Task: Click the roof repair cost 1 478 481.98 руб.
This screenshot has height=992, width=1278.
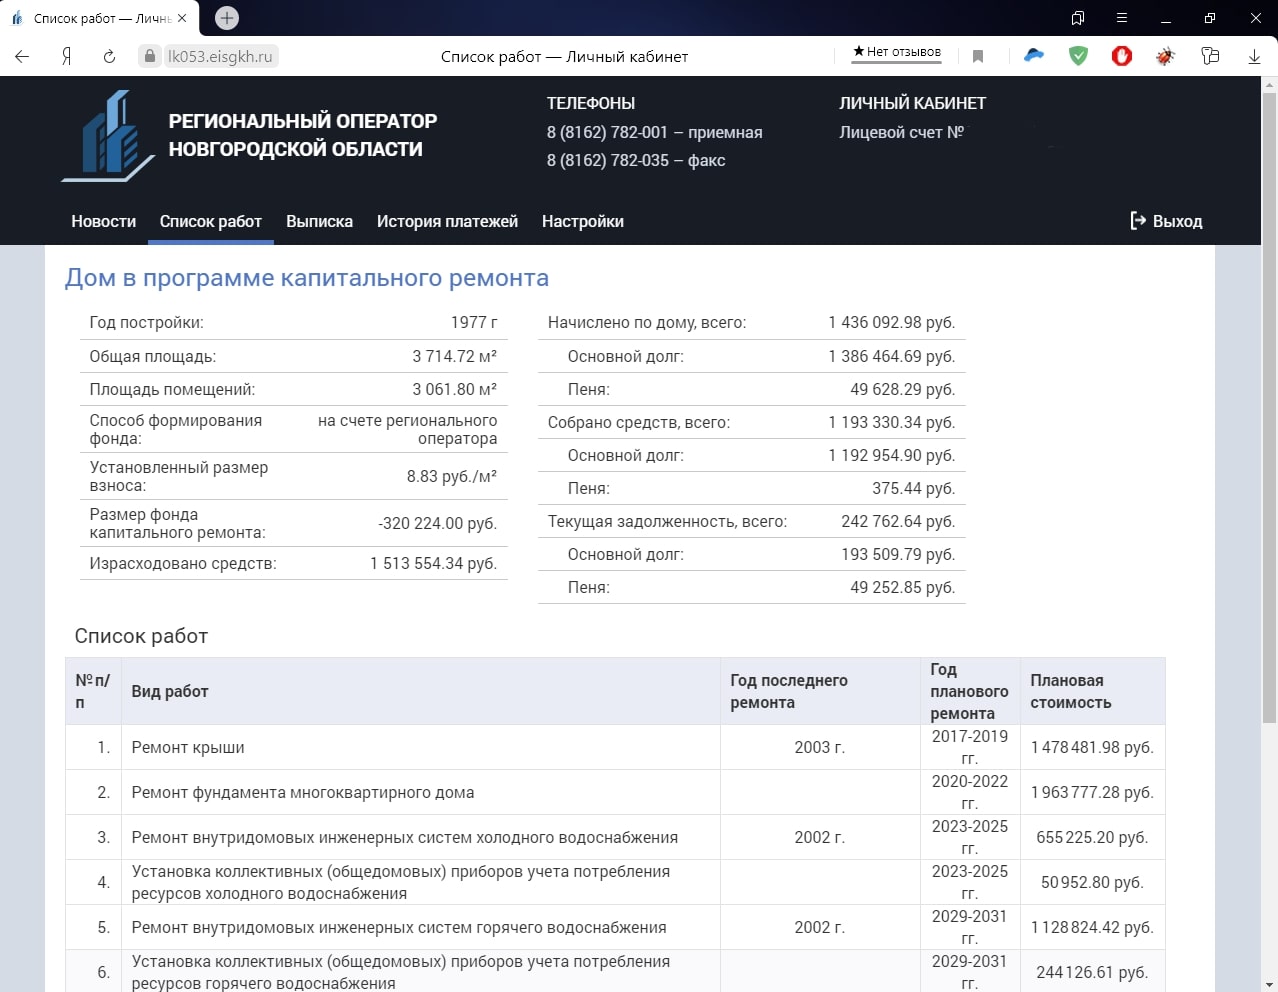Action: pyautogui.click(x=1092, y=747)
